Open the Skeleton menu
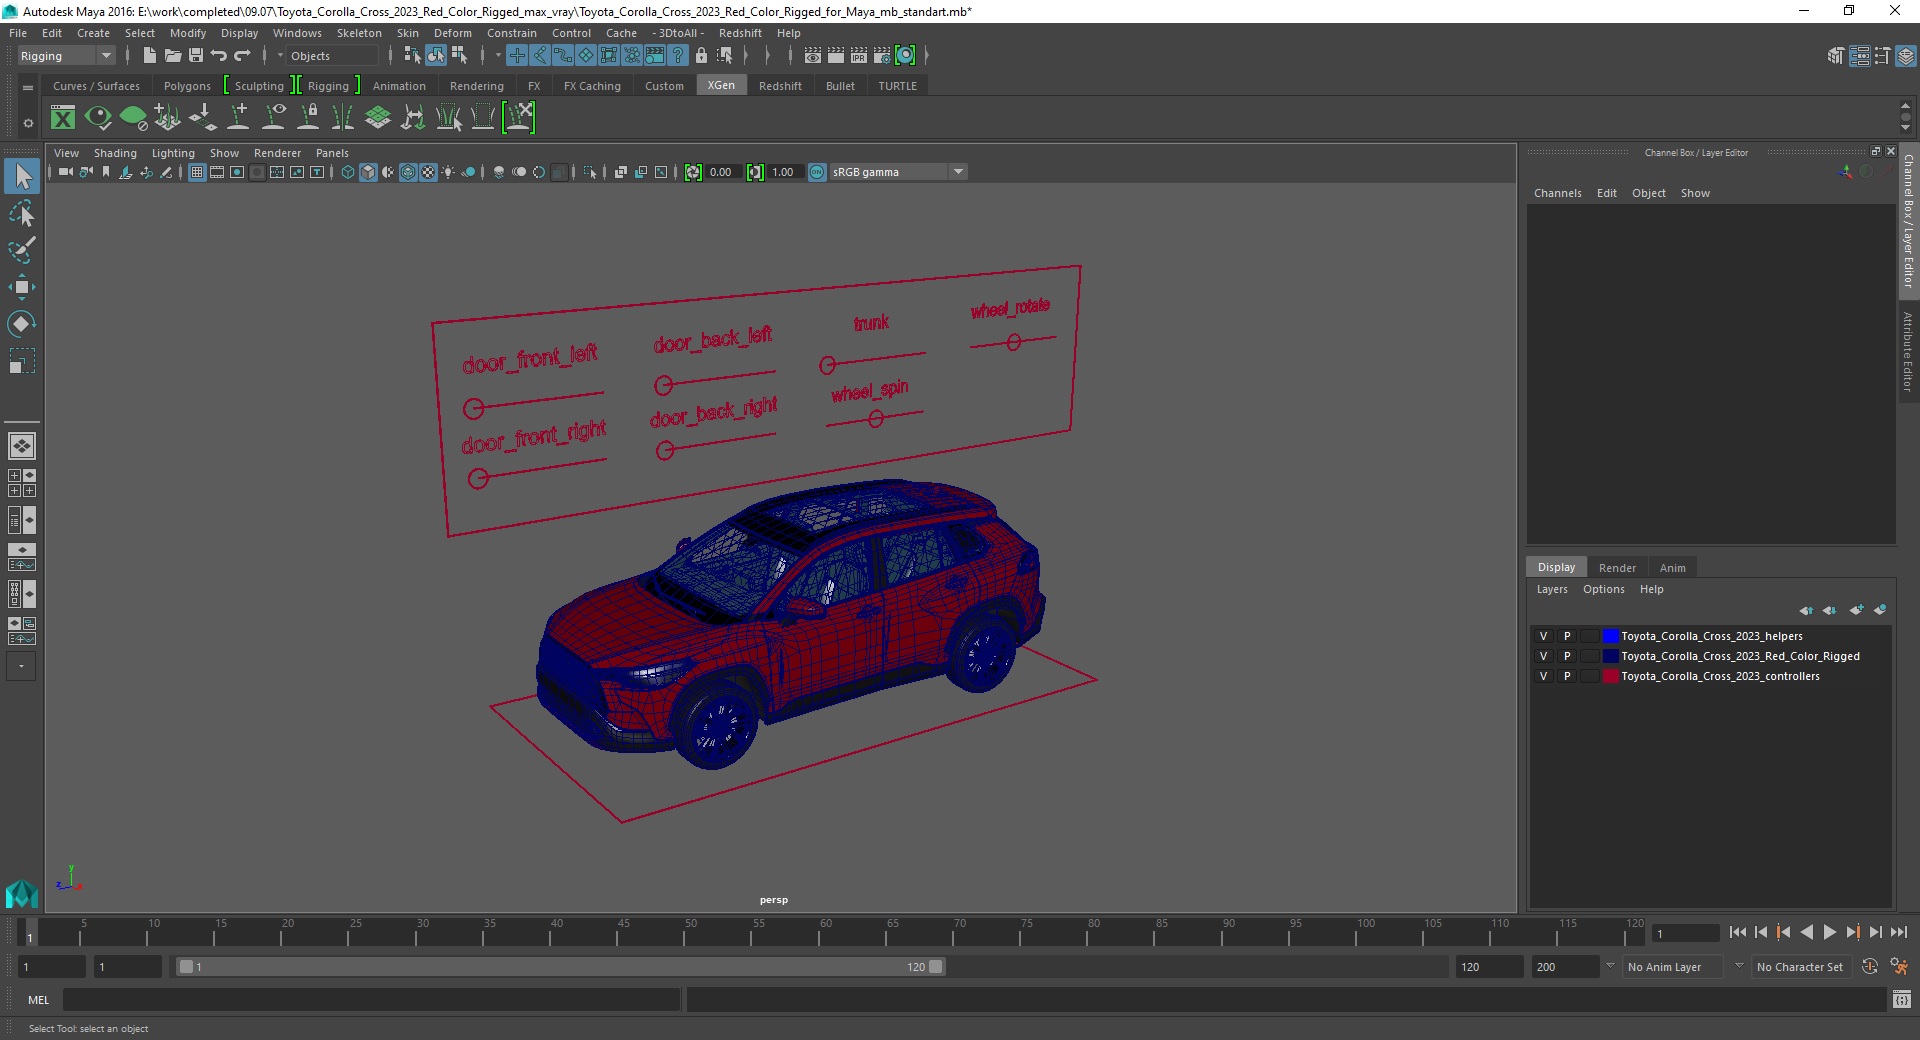Viewport: 1920px width, 1040px height. (x=358, y=33)
